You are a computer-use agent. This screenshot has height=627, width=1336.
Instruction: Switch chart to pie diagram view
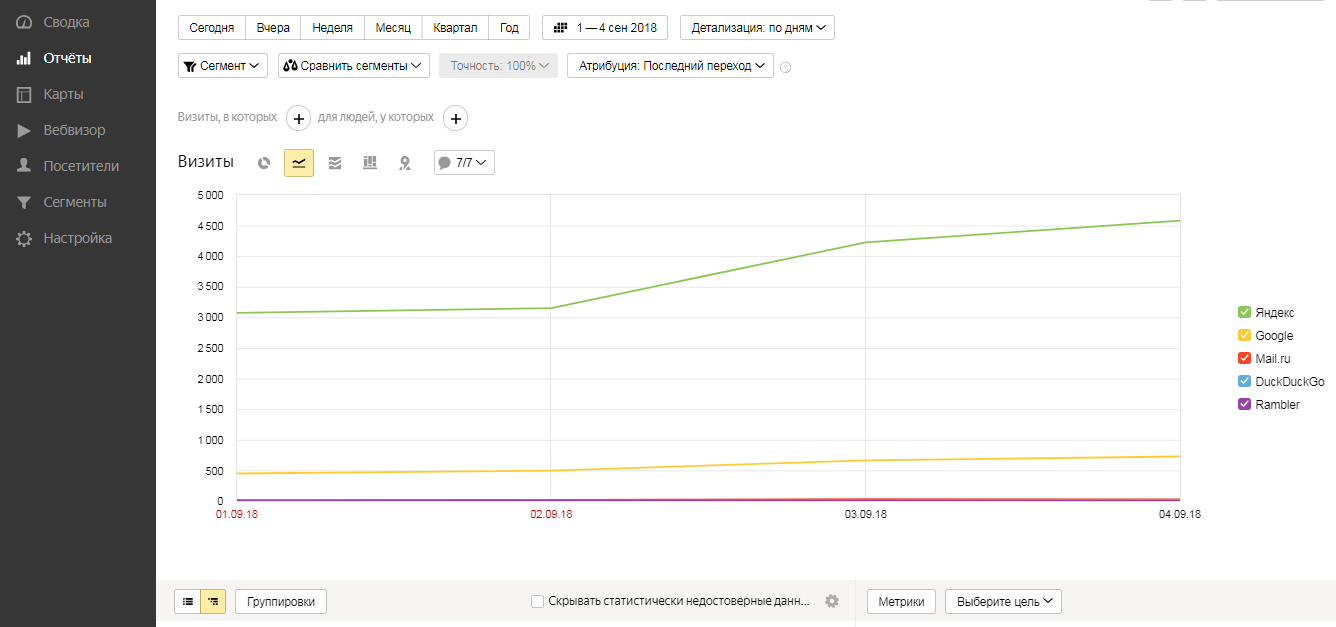click(264, 163)
